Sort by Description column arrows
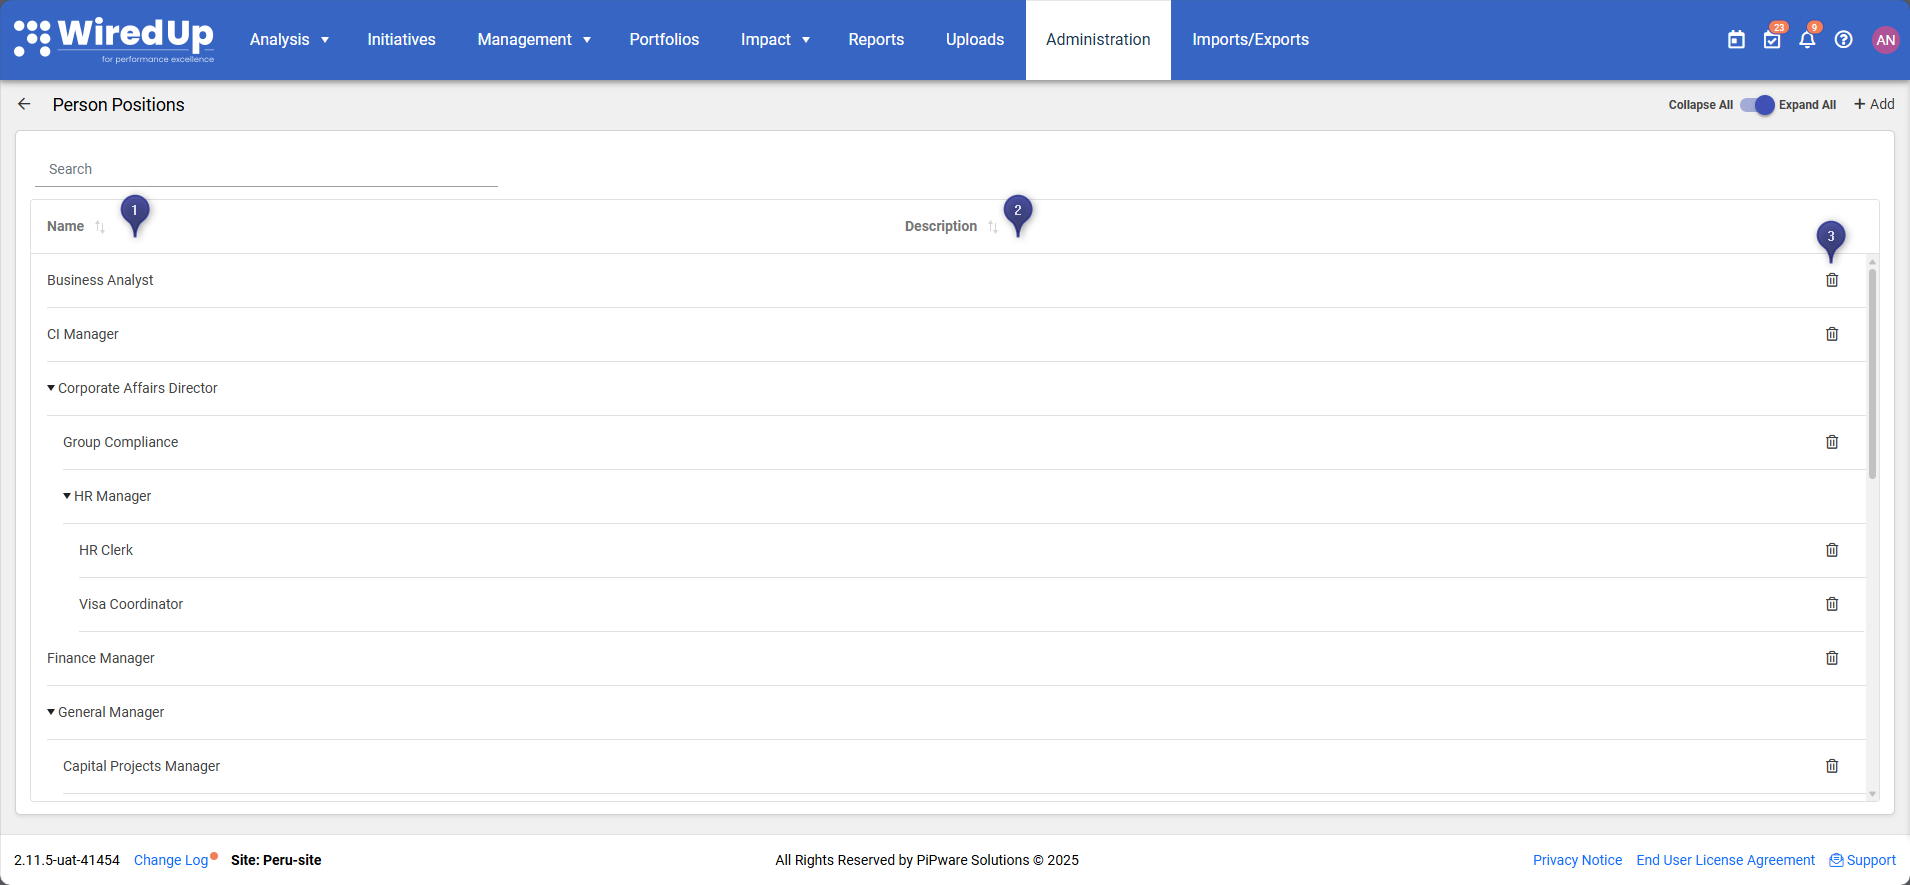Viewport: 1910px width, 885px height. click(993, 227)
